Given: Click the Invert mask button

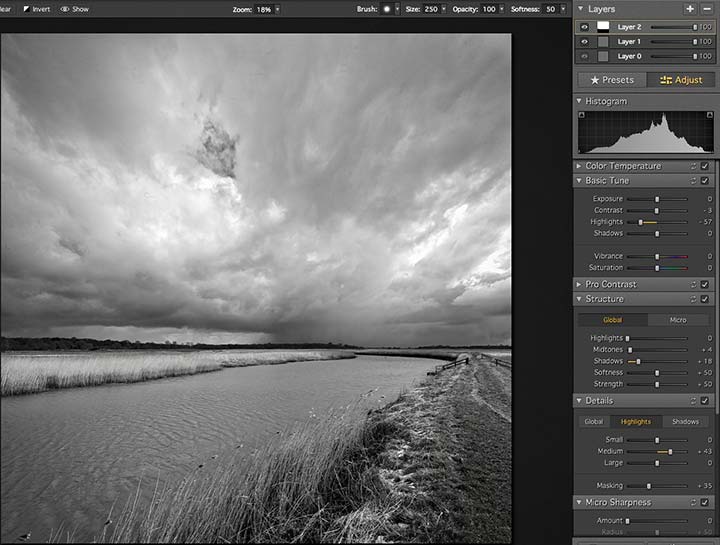Looking at the screenshot, I should coord(37,9).
